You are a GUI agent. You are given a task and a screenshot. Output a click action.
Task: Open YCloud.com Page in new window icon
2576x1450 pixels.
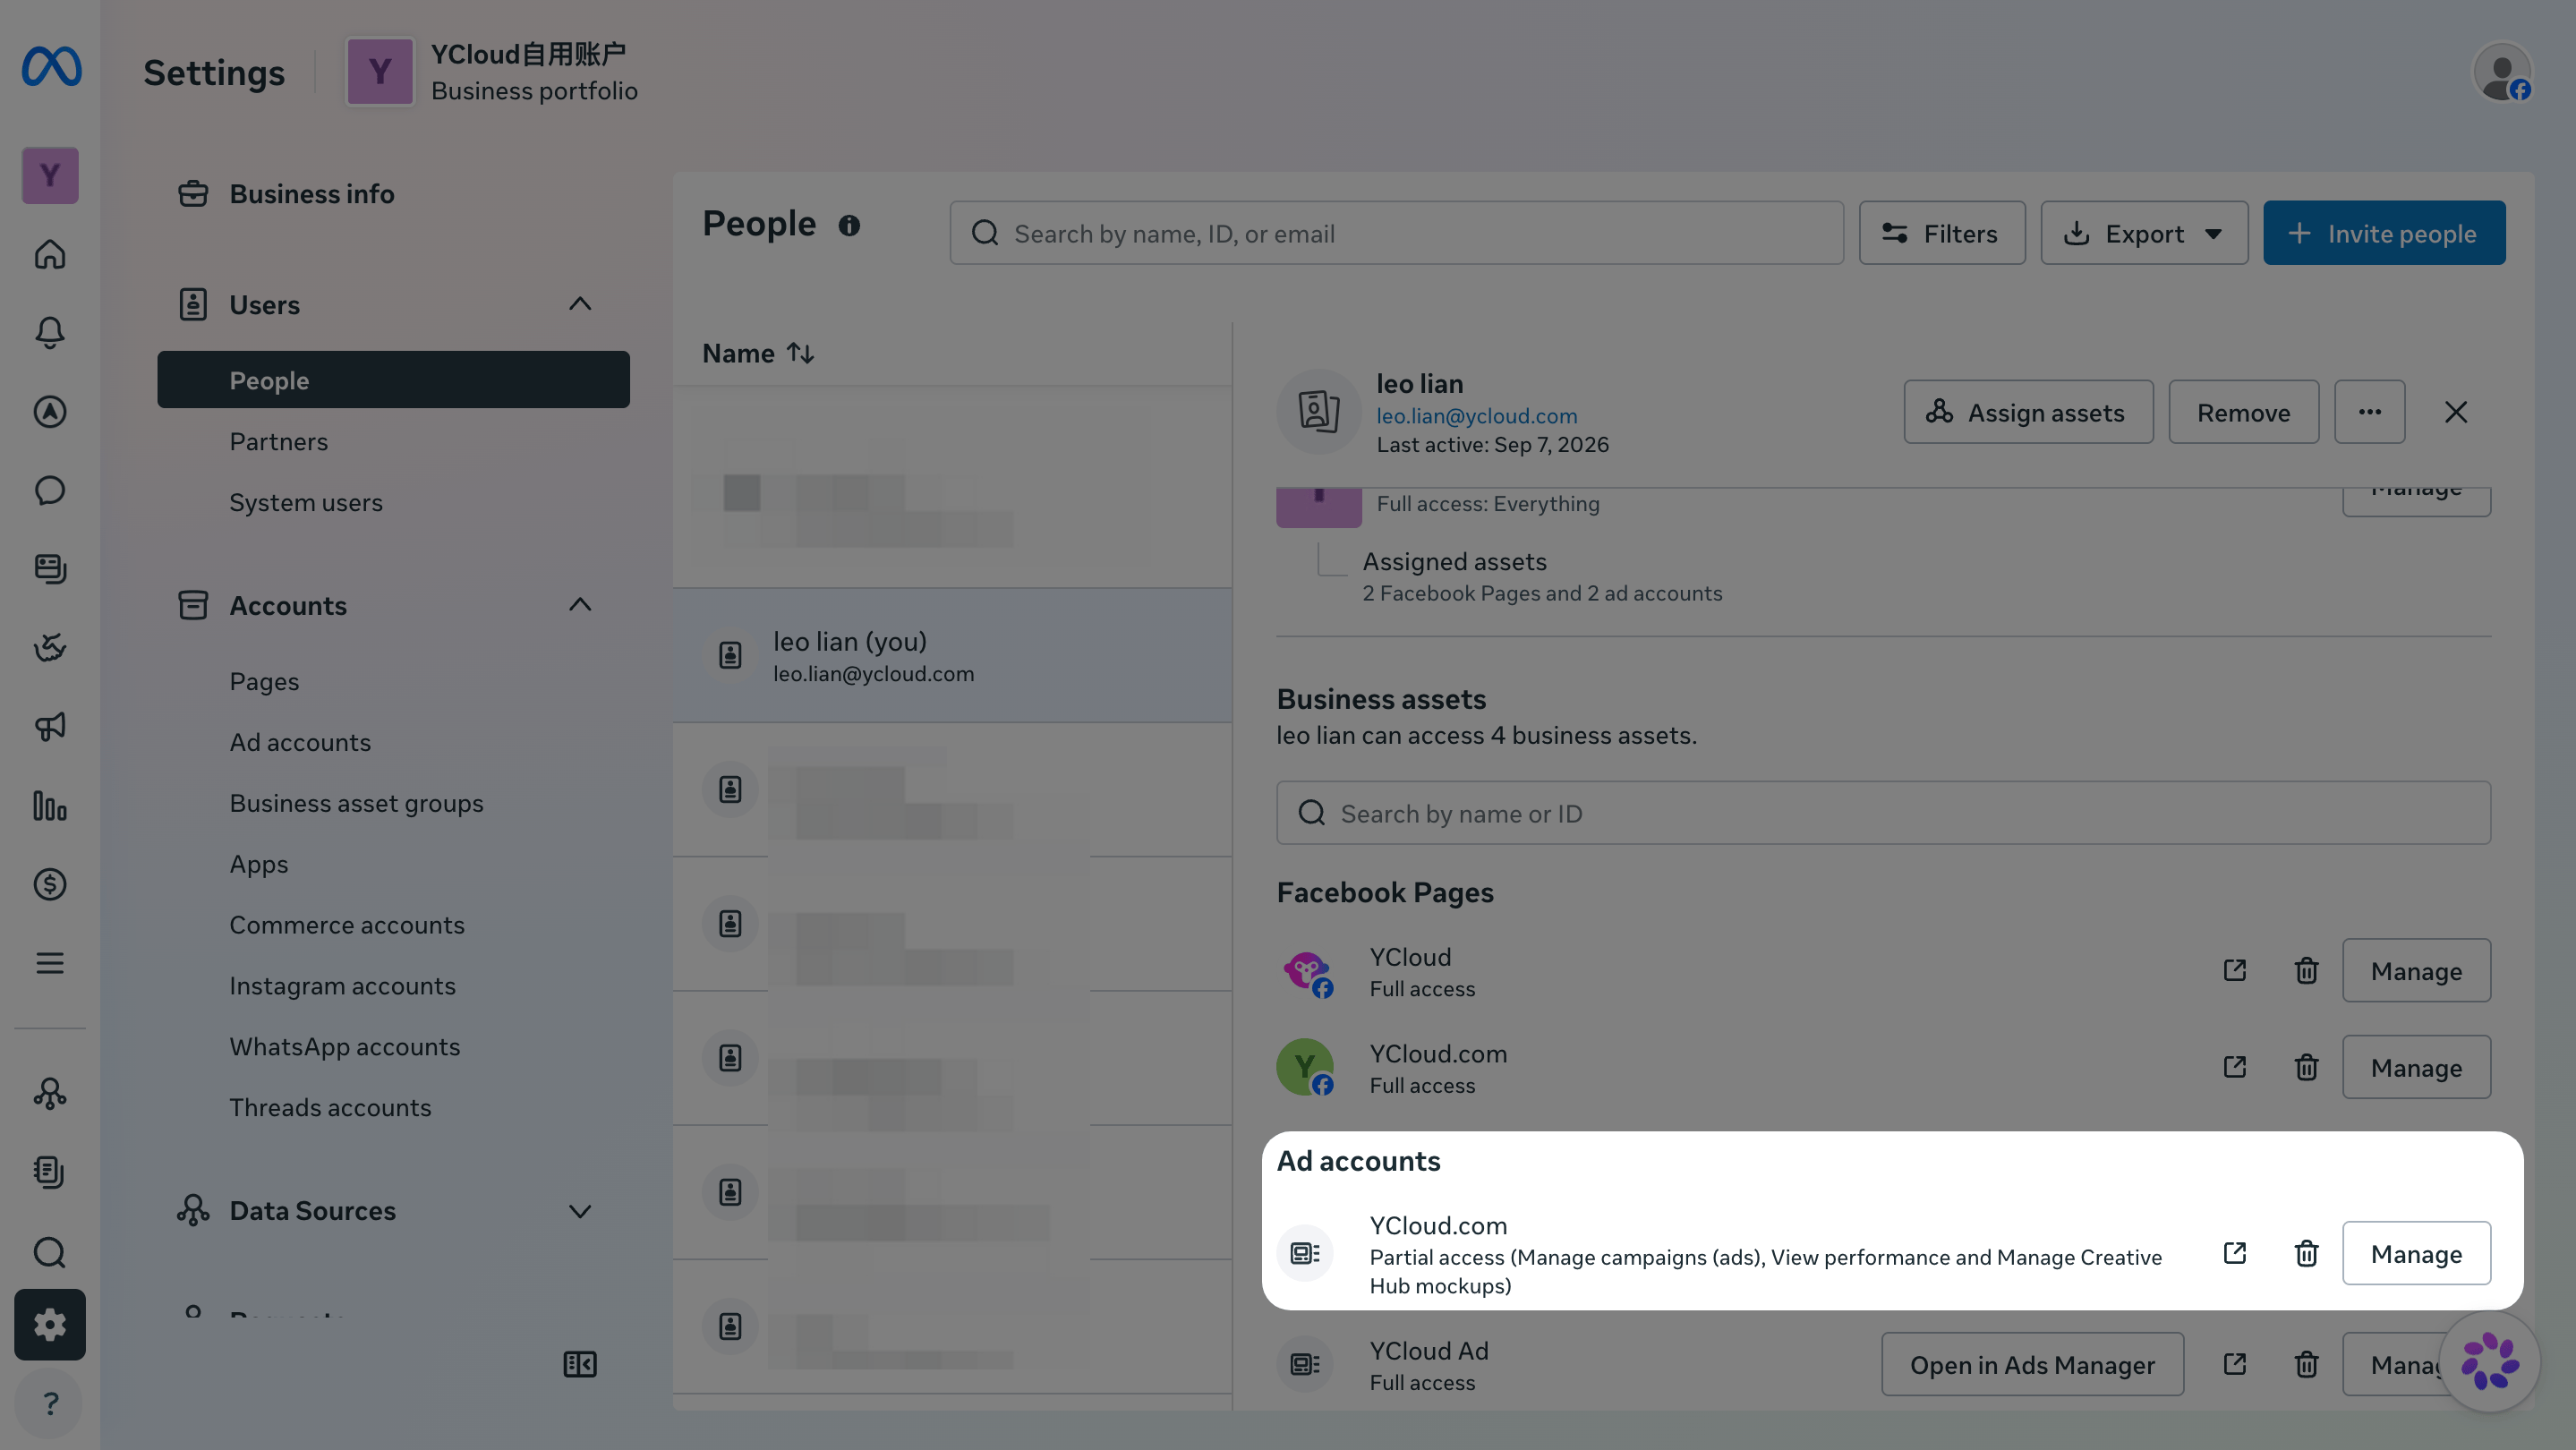(2234, 1067)
